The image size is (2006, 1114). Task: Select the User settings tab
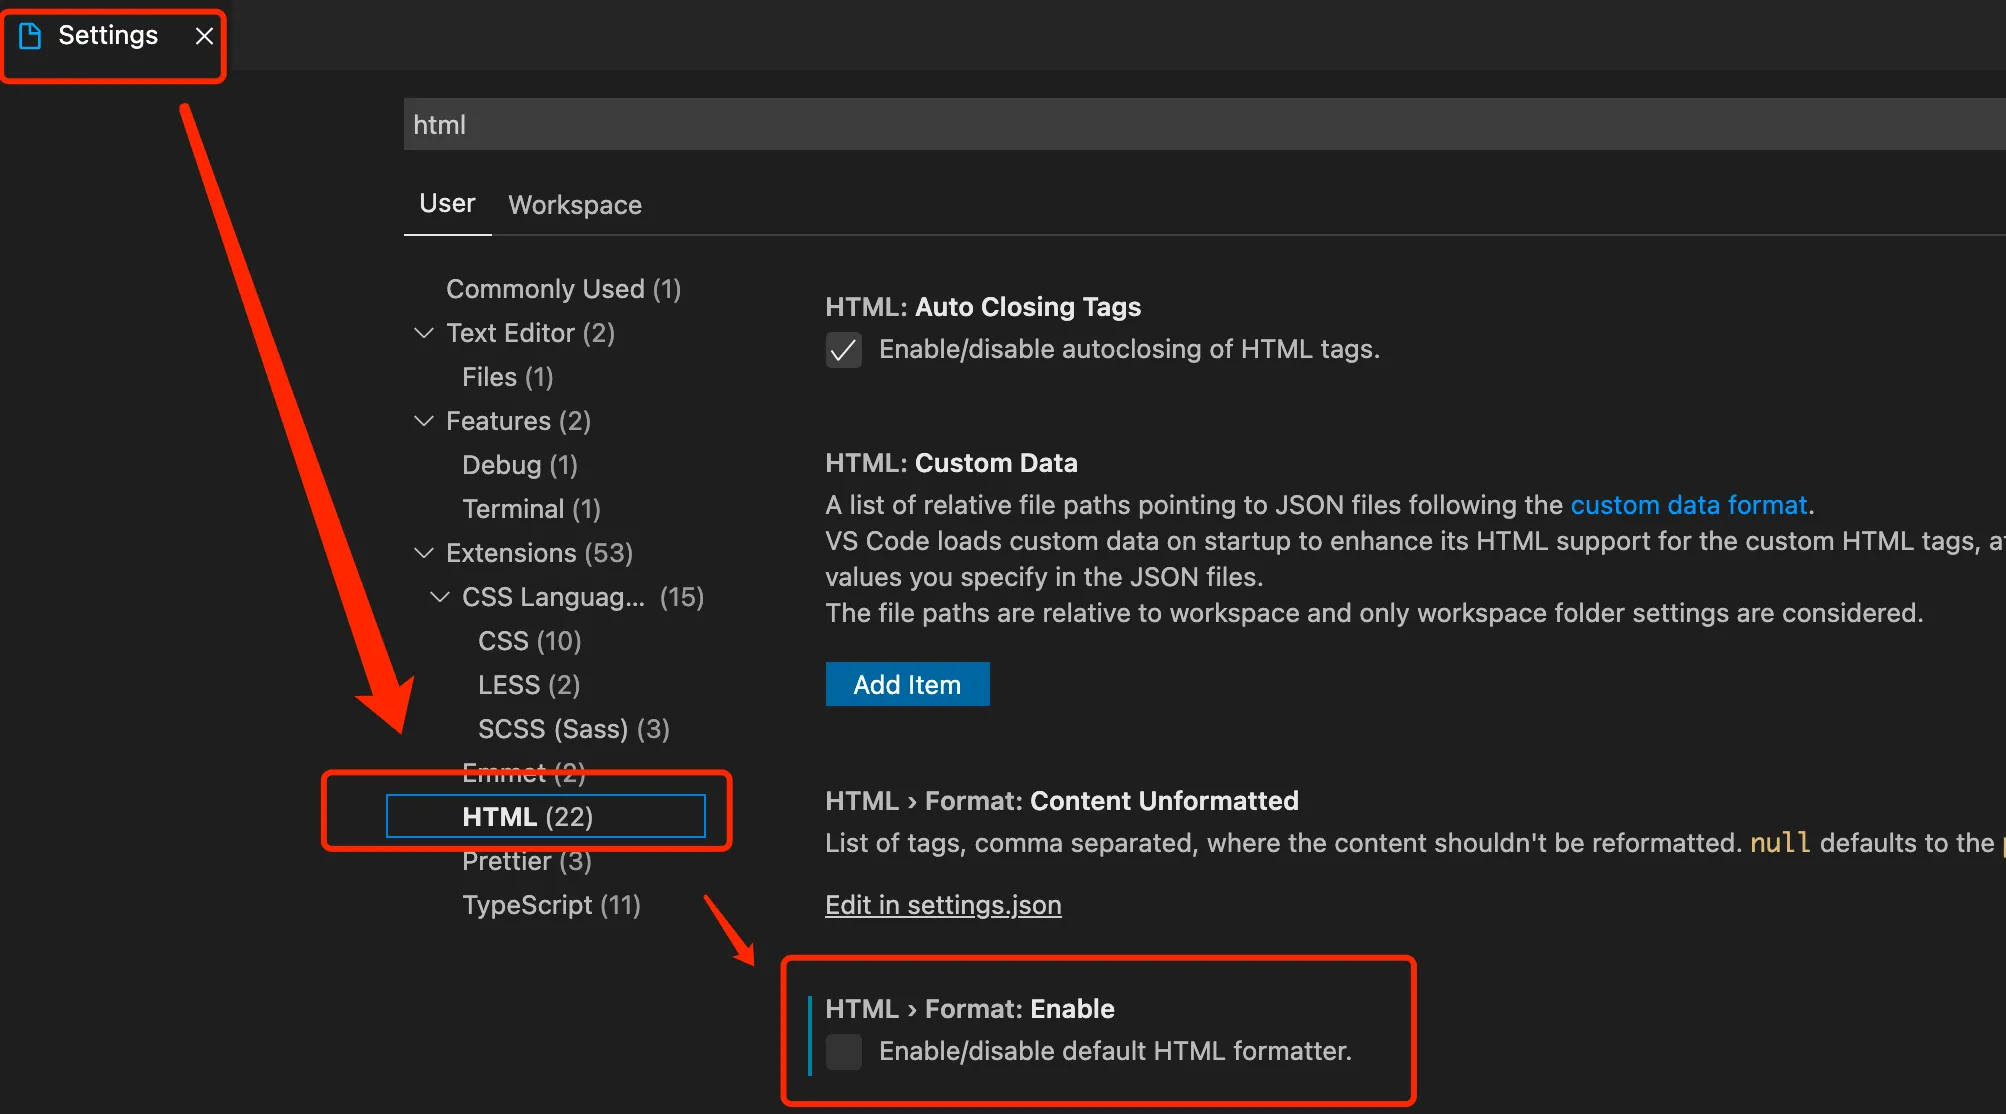(447, 204)
